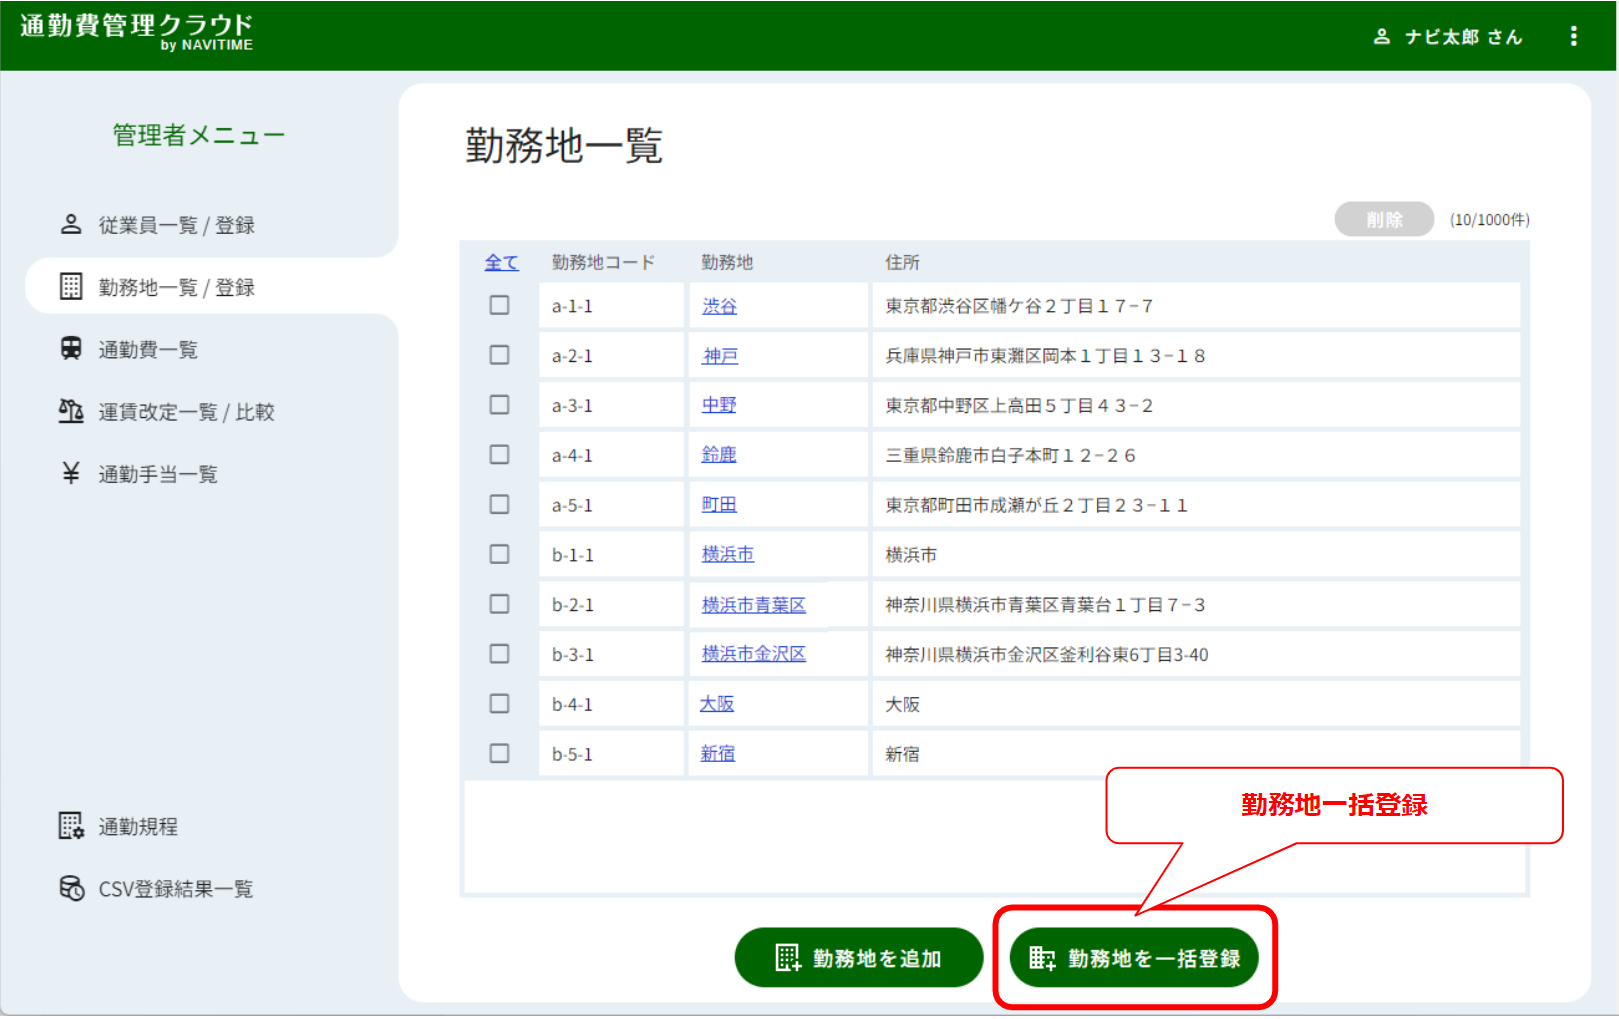Viewport: 1619px width, 1019px height.
Task: Click address 東京都中野区上高田５丁目４３−２
Action: click(1019, 406)
